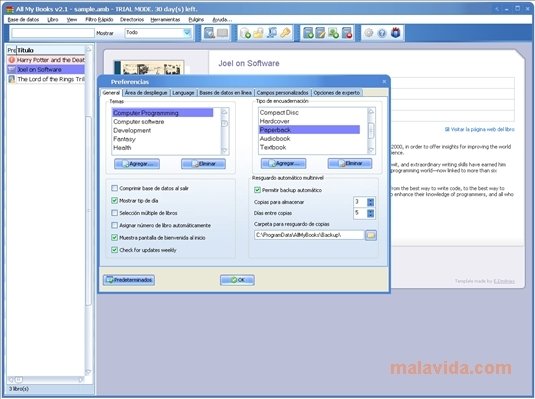Switch to the Language tab
The width and height of the screenshot is (535, 399).
183,92
